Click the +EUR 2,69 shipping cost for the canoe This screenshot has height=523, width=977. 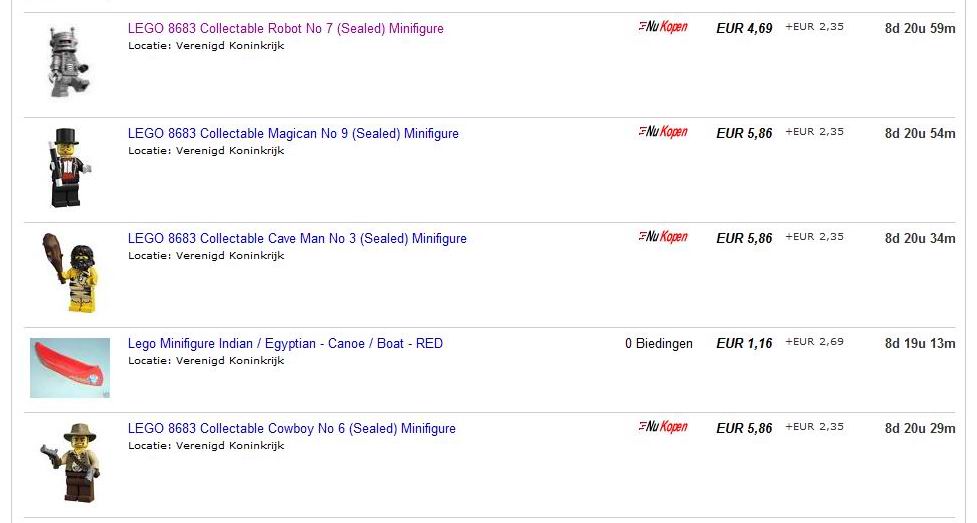(x=814, y=342)
